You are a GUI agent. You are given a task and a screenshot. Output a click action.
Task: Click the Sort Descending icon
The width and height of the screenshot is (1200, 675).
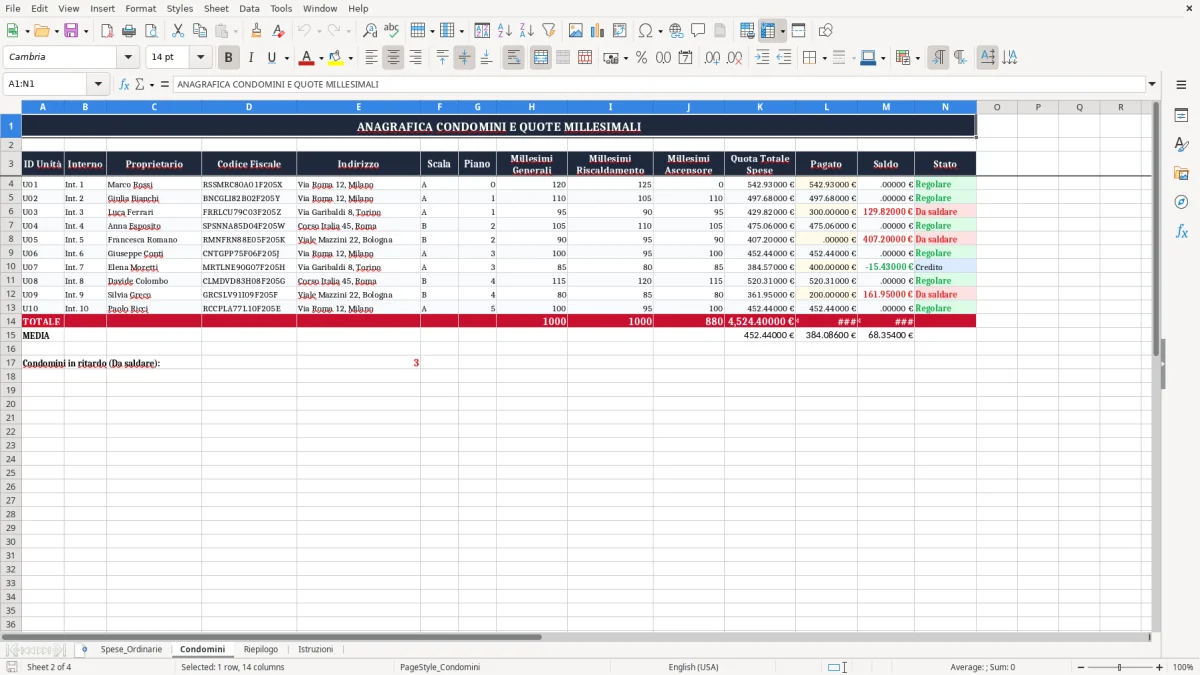[527, 31]
